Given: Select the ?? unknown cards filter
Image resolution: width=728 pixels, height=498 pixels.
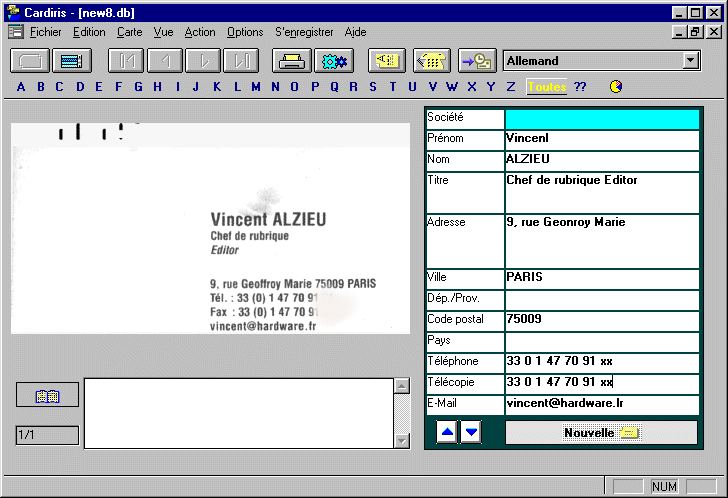Looking at the screenshot, I should pyautogui.click(x=580, y=87).
